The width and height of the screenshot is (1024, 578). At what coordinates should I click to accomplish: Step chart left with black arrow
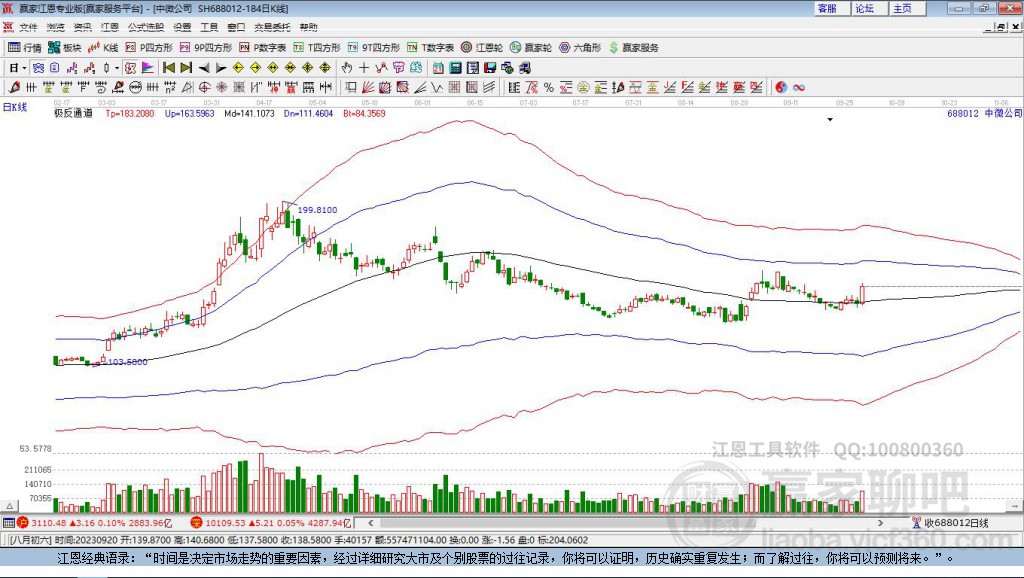tap(204, 68)
